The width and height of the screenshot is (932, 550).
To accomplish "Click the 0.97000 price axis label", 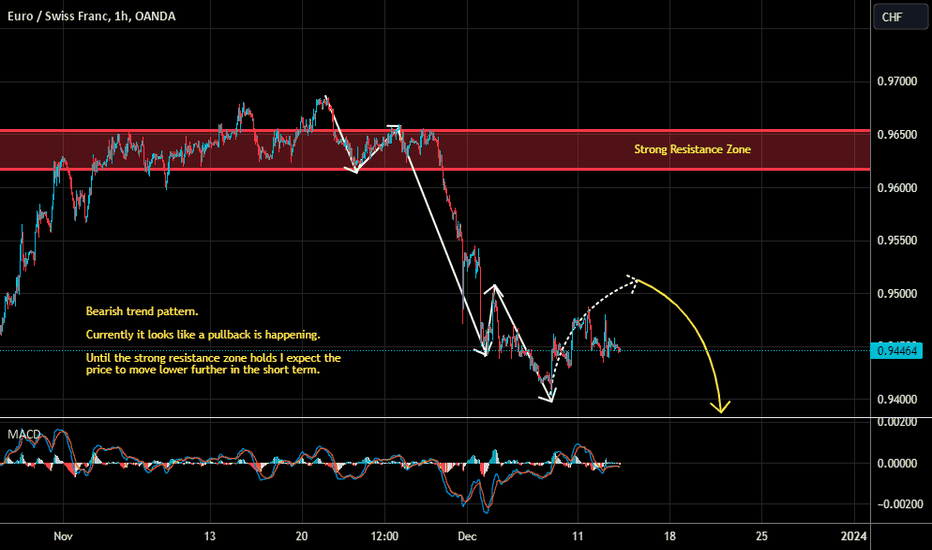I will (897, 81).
